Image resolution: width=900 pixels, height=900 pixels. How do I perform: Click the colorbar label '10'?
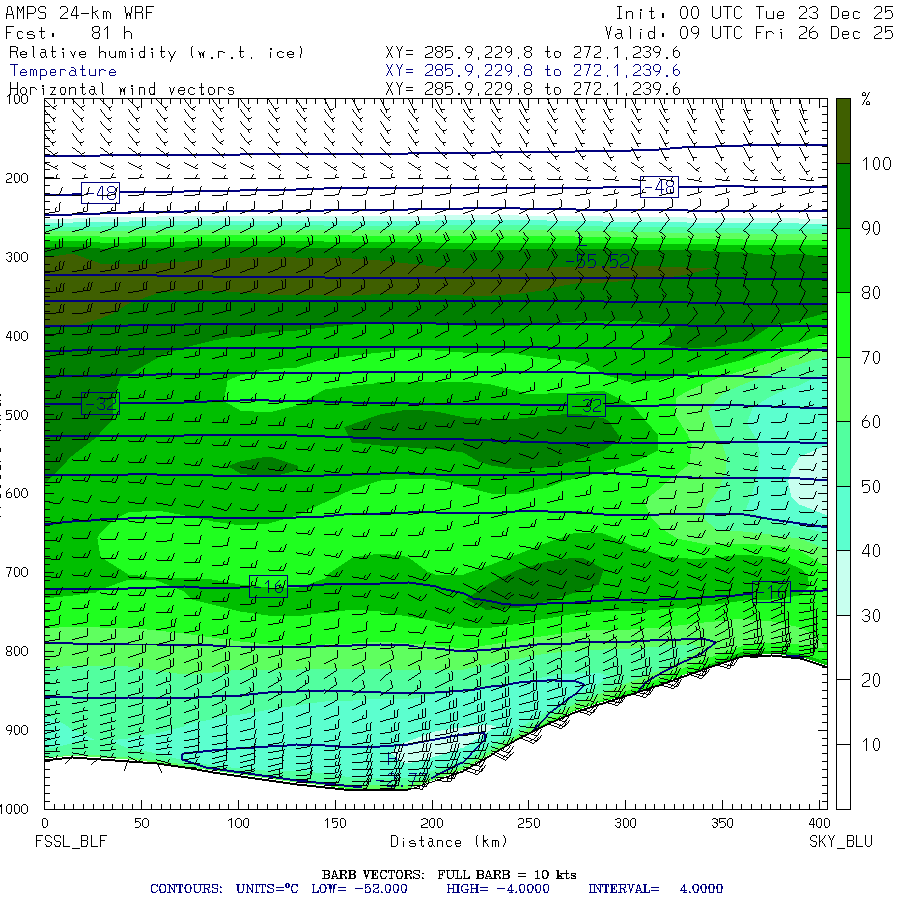tap(871, 745)
